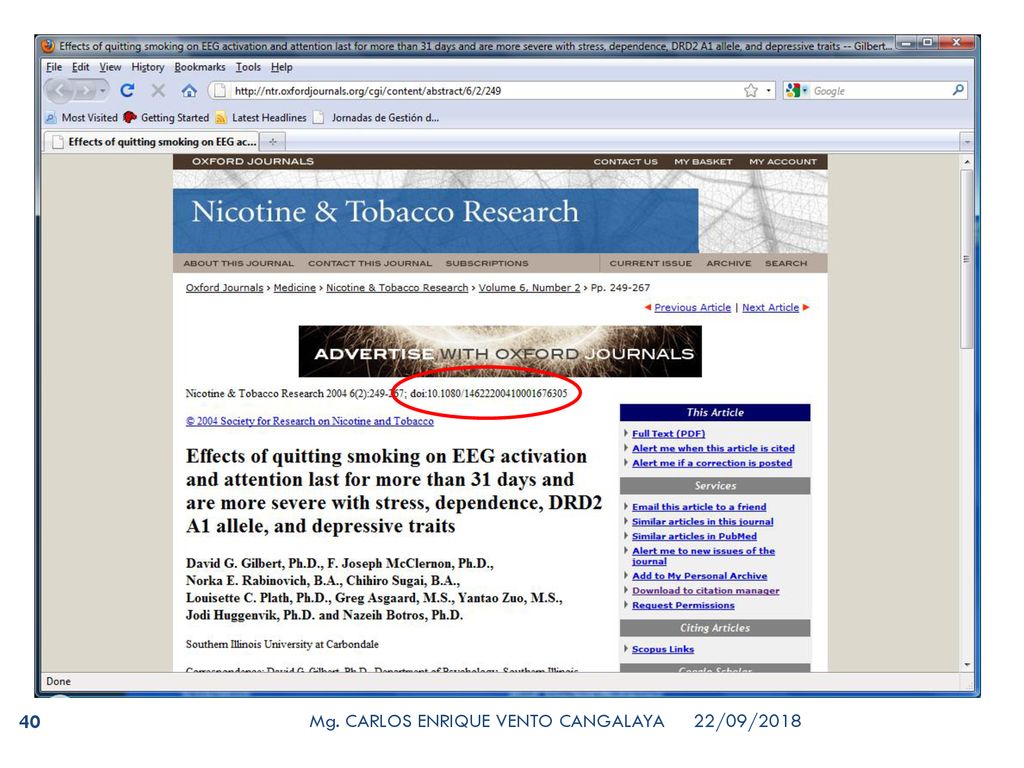The width and height of the screenshot is (1024, 768).
Task: Go to Previous Article link
Action: coord(692,307)
